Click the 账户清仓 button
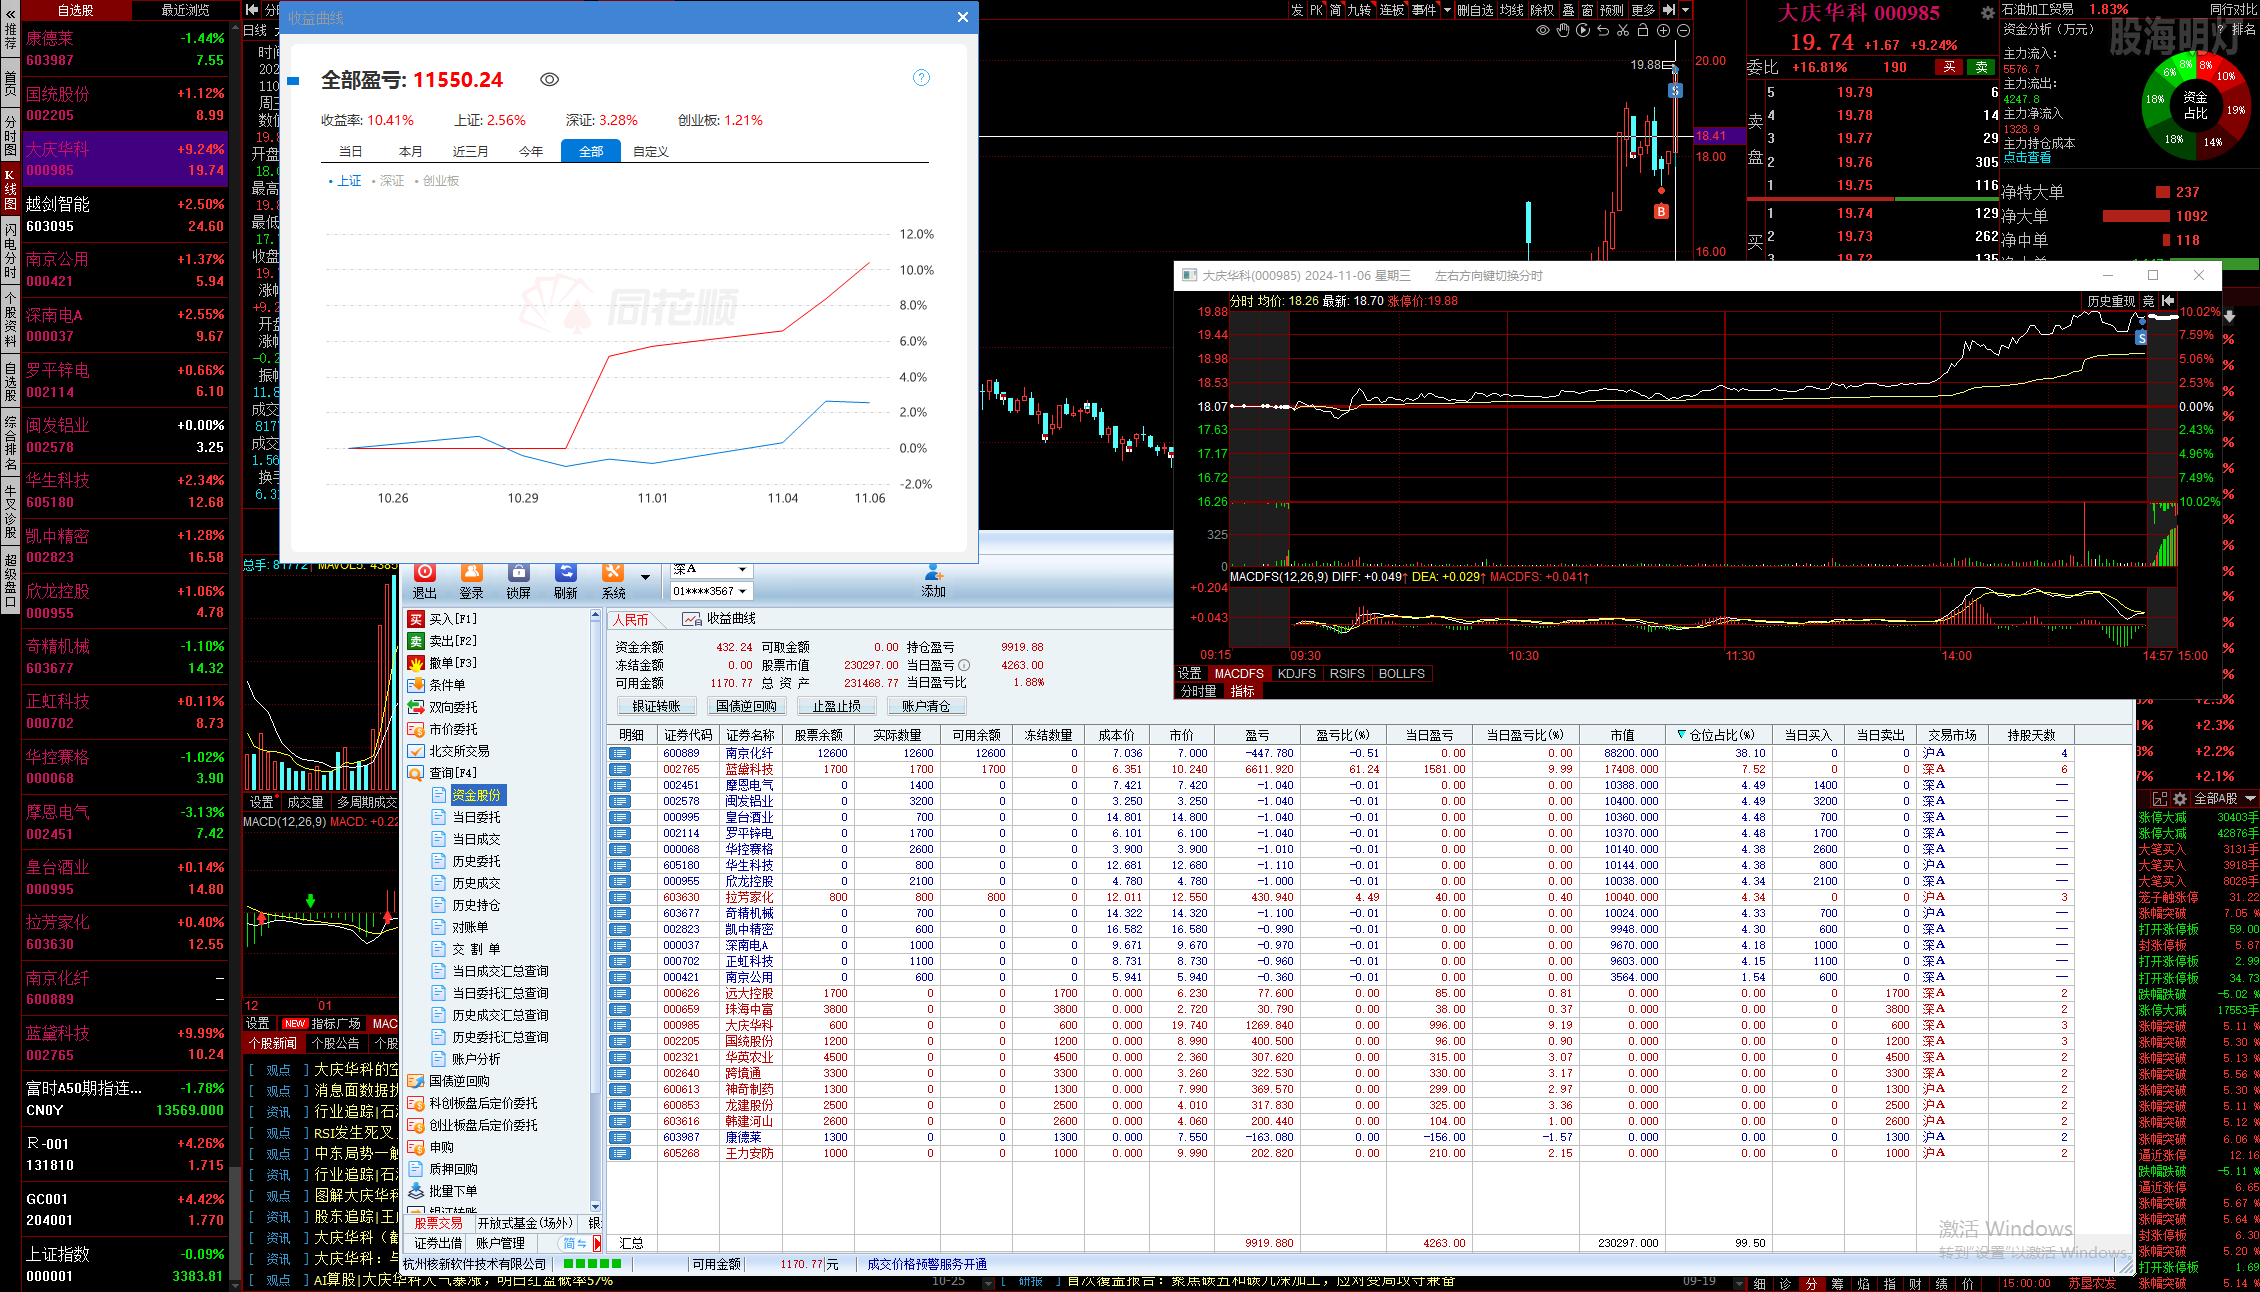 [x=927, y=706]
